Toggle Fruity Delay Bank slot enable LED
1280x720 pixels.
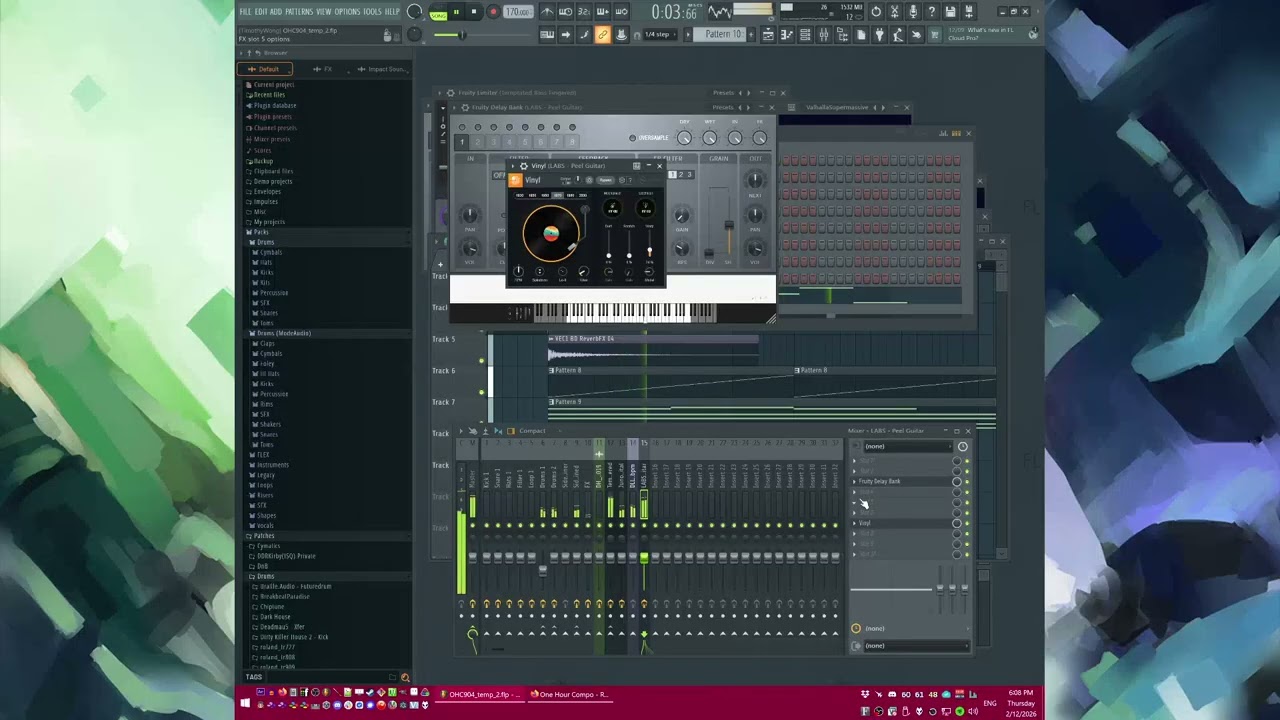click(x=967, y=481)
